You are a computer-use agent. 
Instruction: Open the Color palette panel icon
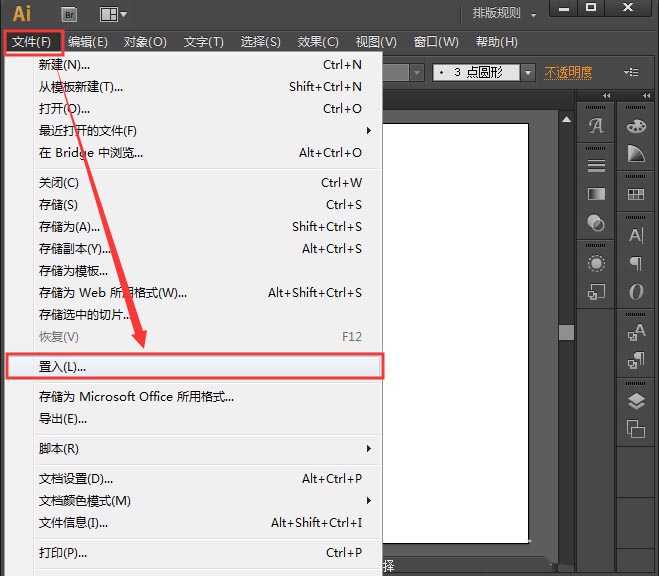636,126
